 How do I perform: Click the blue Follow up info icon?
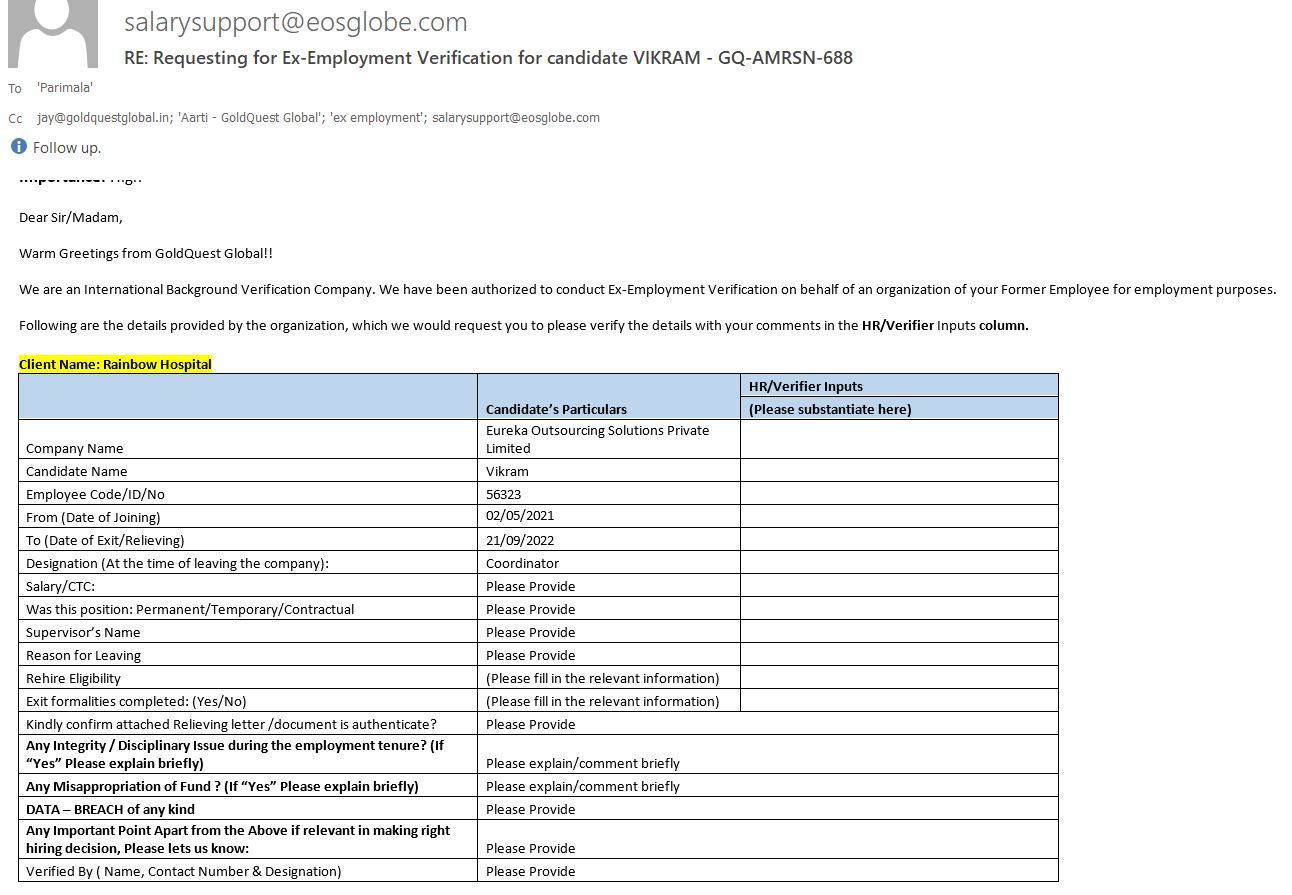pyautogui.click(x=18, y=147)
